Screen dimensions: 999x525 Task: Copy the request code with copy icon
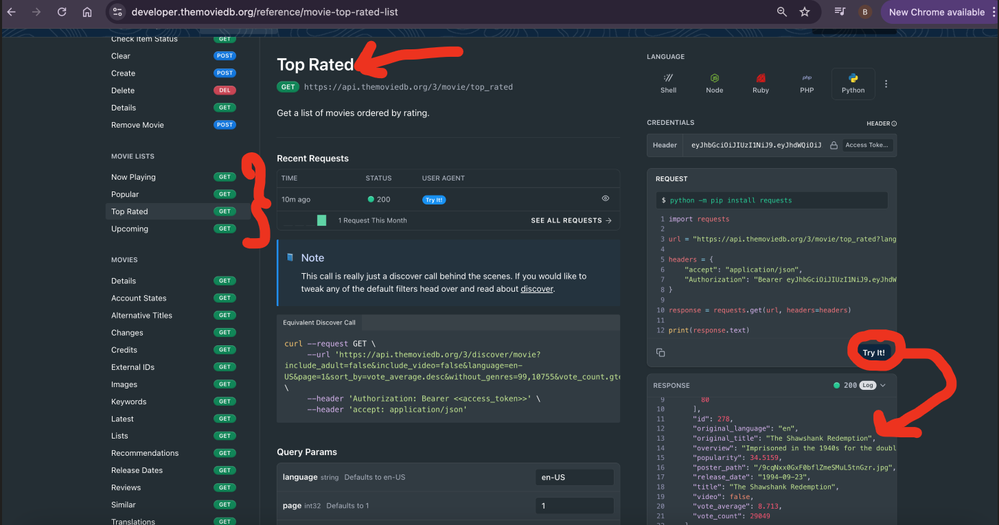pyautogui.click(x=661, y=352)
